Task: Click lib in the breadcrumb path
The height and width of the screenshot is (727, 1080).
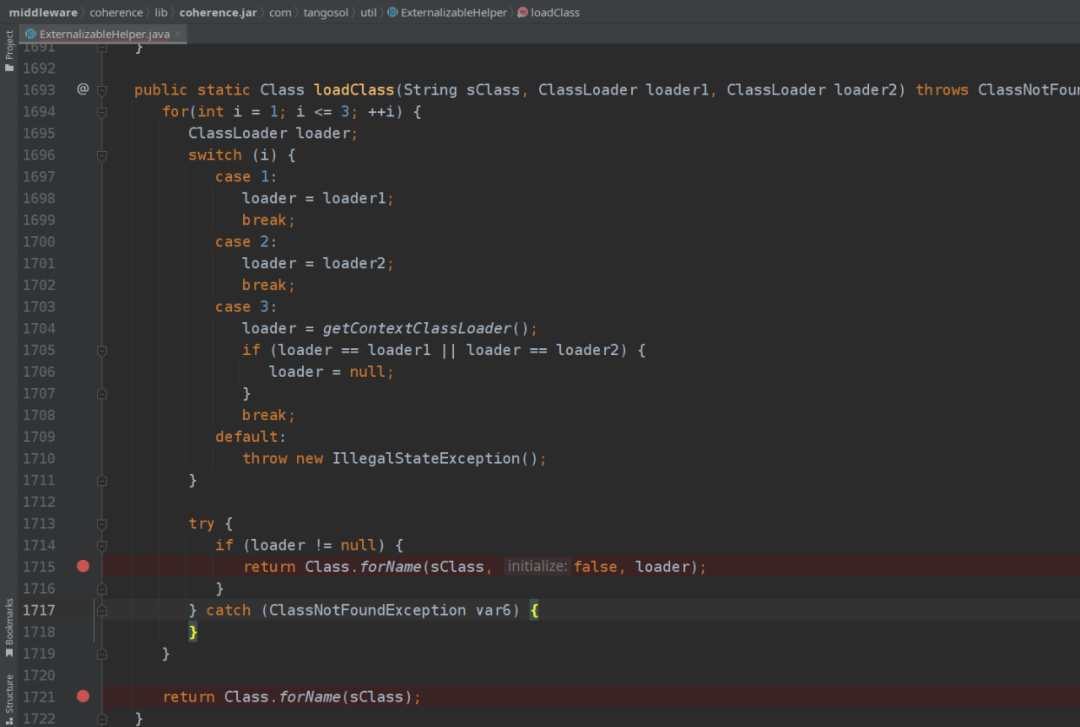Action: coord(160,12)
